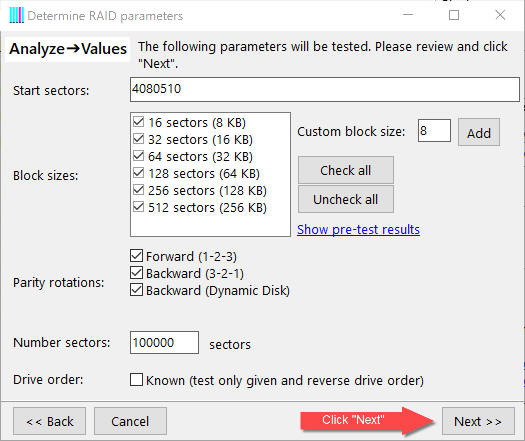This screenshot has width=525, height=441.
Task: Toggle 32 sectors (16 KB) checkbox
Action: (x=138, y=139)
